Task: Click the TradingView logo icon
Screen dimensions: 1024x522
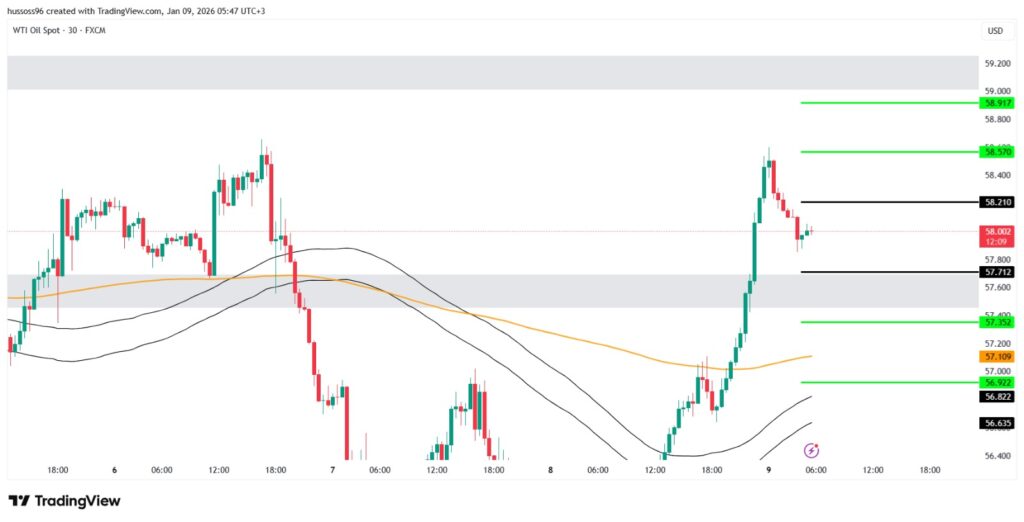Action: 18,501
